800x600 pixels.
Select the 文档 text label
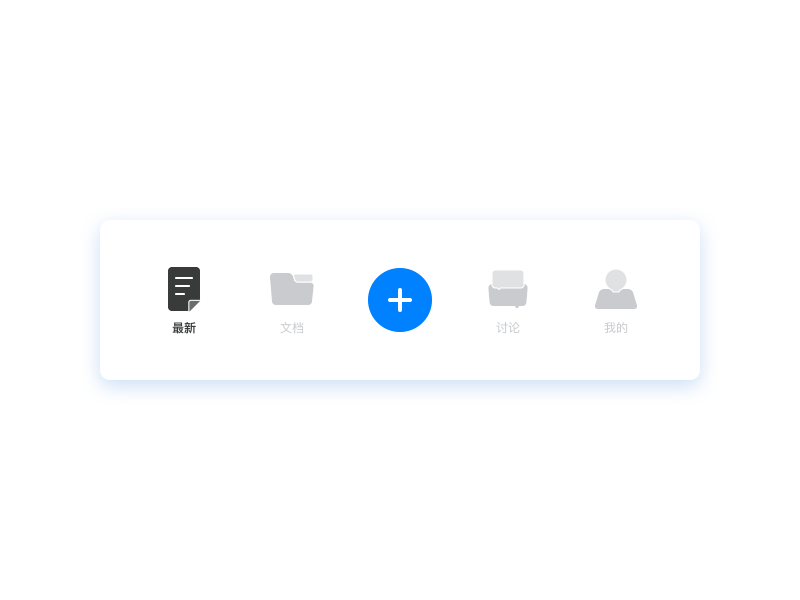point(292,328)
